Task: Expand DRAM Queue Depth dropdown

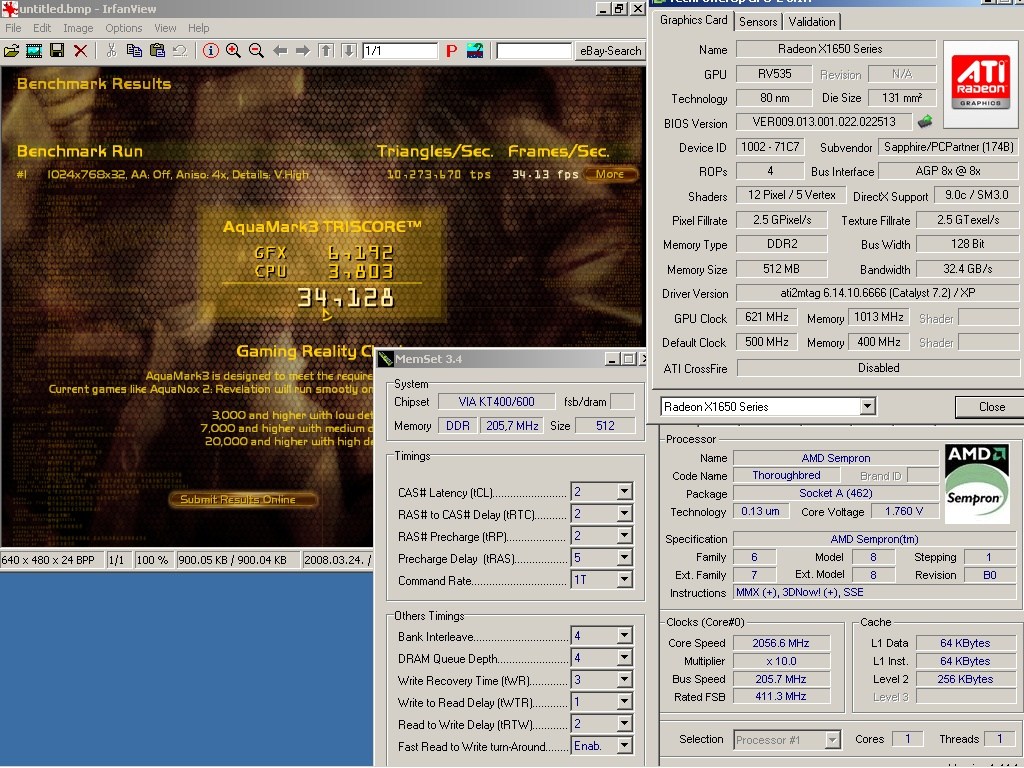Action: coord(624,658)
